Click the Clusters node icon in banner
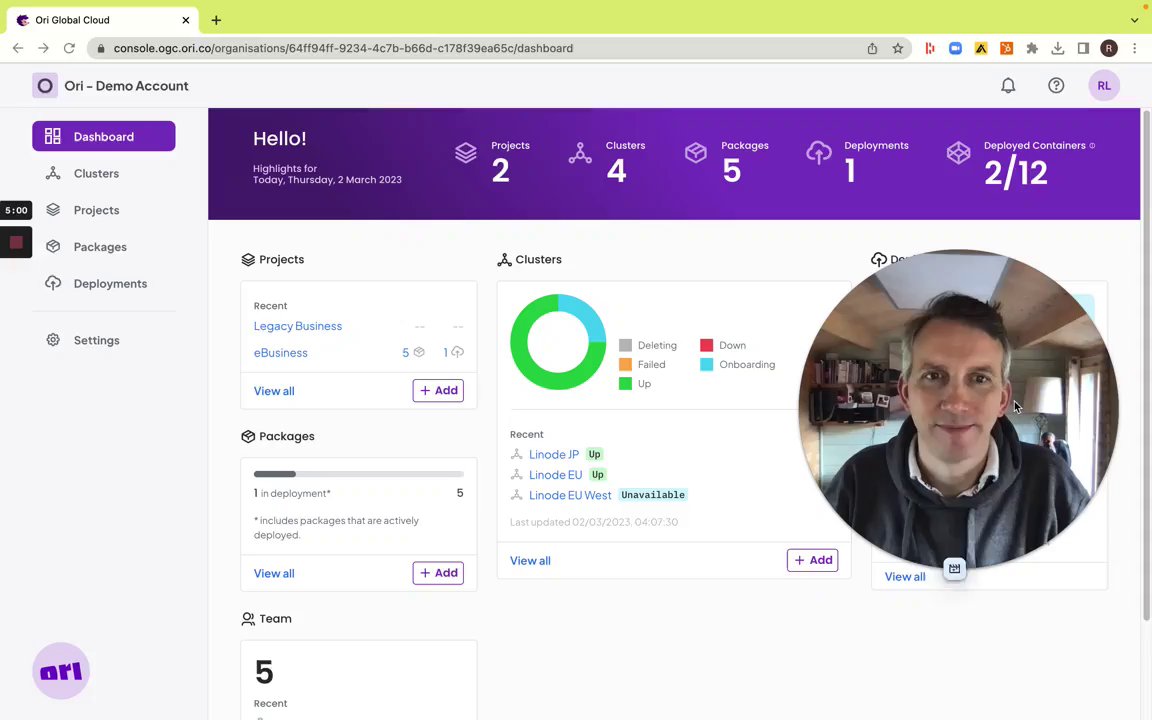Image resolution: width=1152 pixels, height=720 pixels. 580,153
